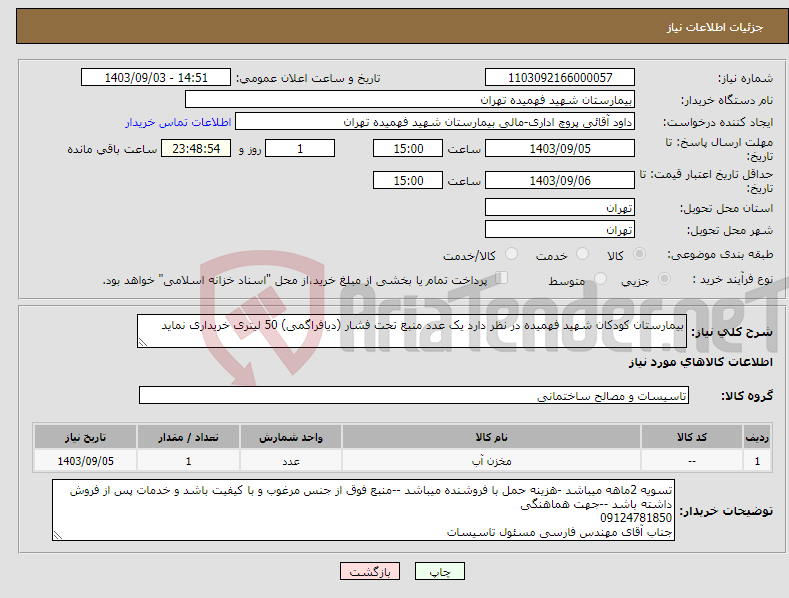
Task: Click delivery city field تهران
Action: click(560, 230)
